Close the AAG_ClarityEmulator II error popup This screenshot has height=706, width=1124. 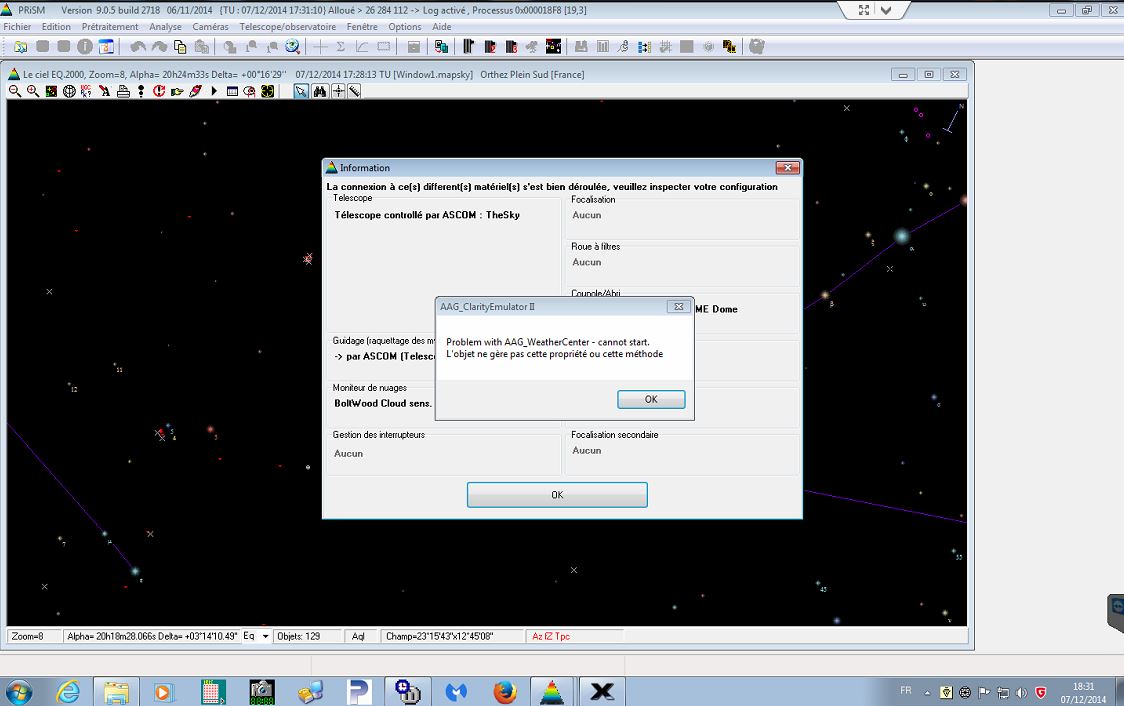(x=678, y=306)
